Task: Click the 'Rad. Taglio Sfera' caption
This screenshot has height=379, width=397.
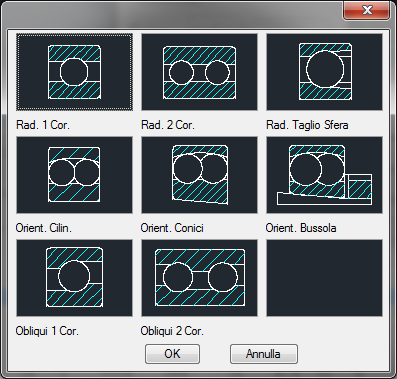Action: pos(307,125)
